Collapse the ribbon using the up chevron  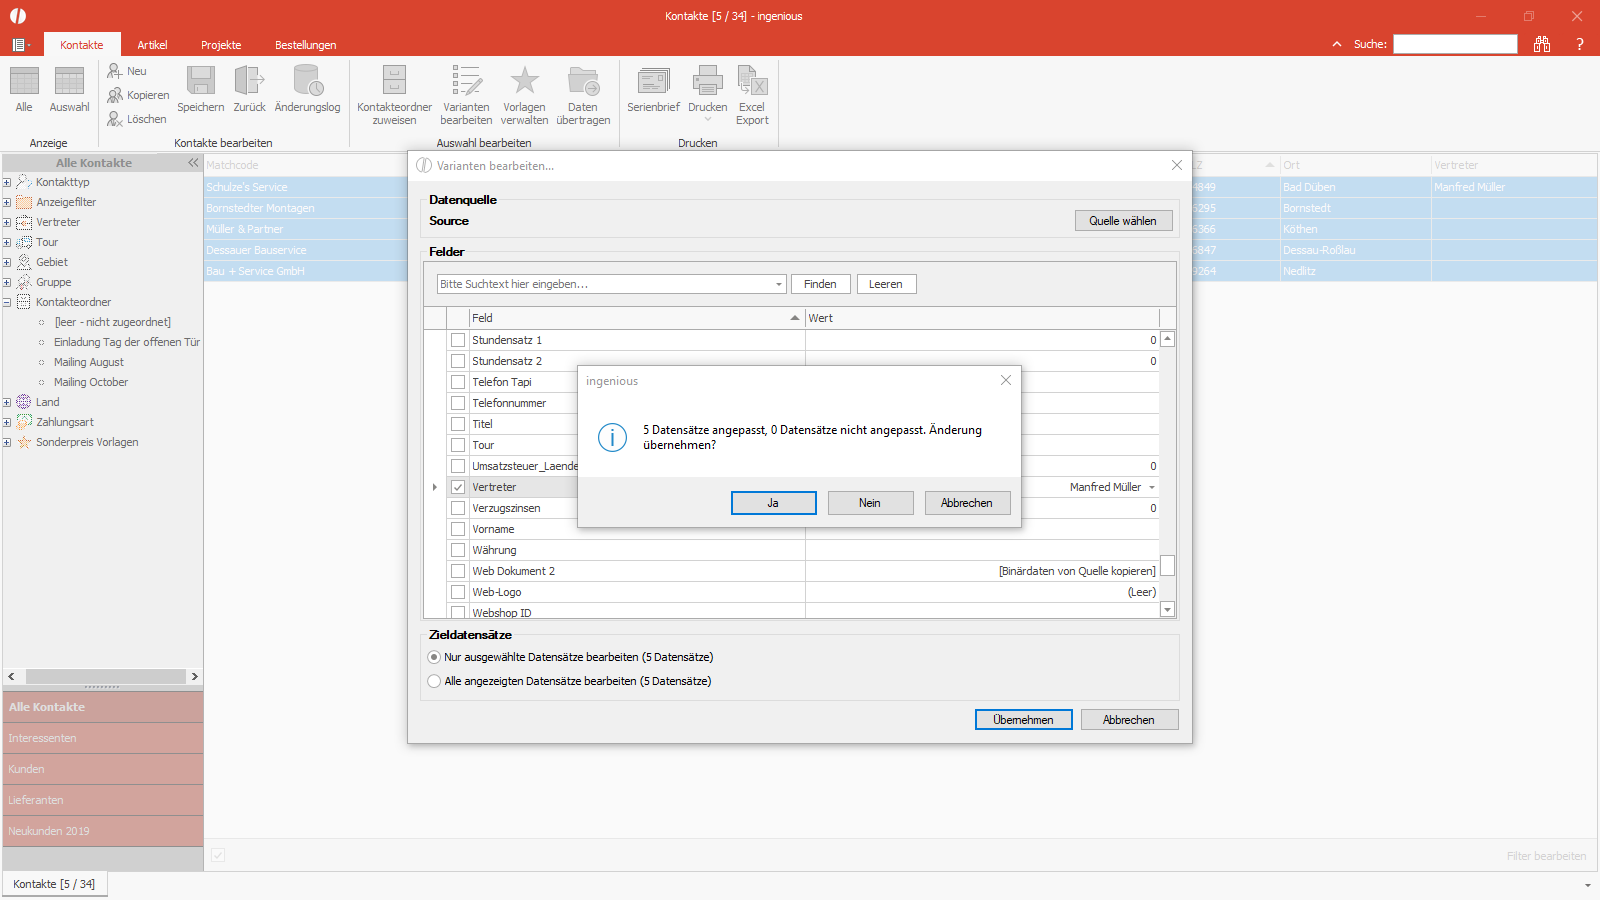click(x=1337, y=44)
